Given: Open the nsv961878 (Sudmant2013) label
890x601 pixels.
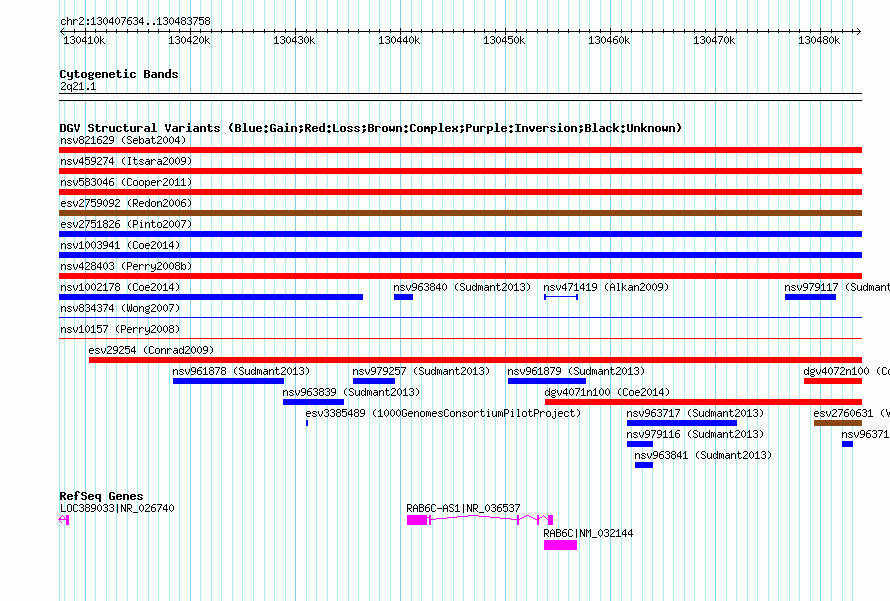Looking at the screenshot, I should coord(241,371).
